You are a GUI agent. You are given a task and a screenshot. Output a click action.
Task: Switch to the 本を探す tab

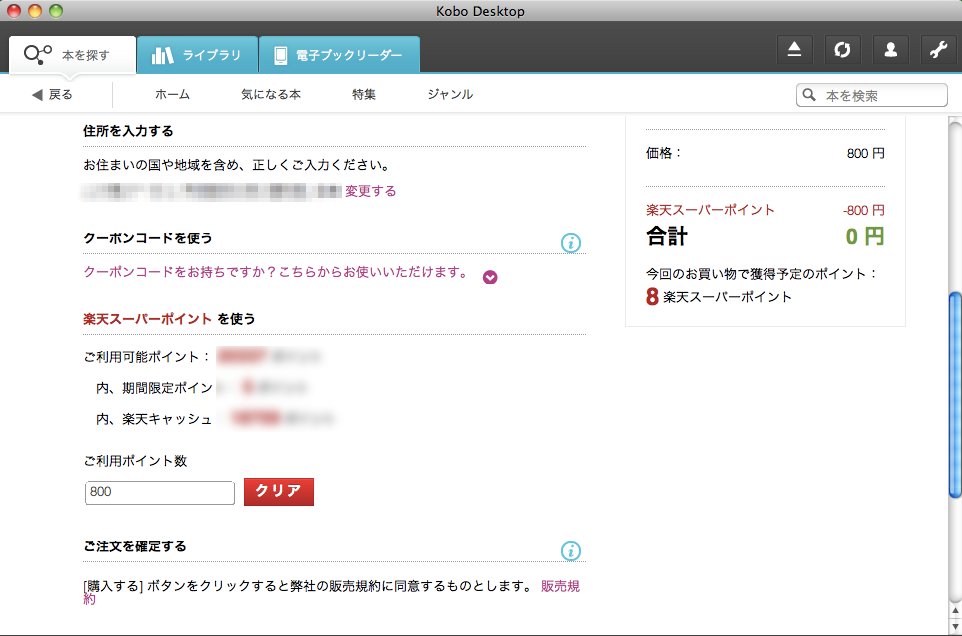pos(72,55)
